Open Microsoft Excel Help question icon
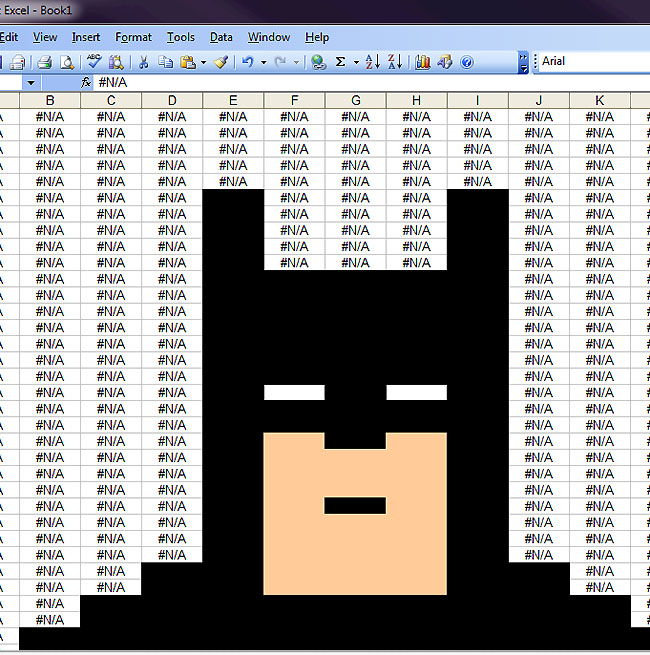This screenshot has width=650, height=655. [467, 63]
